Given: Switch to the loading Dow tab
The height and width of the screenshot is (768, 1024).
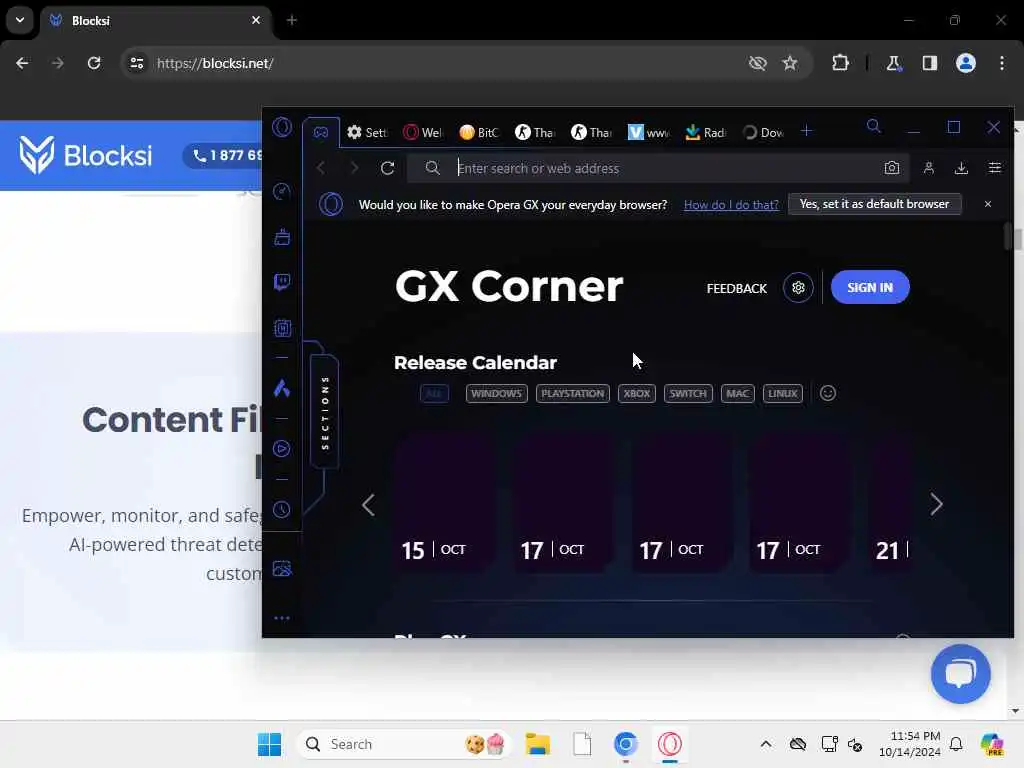Looking at the screenshot, I should 763,132.
